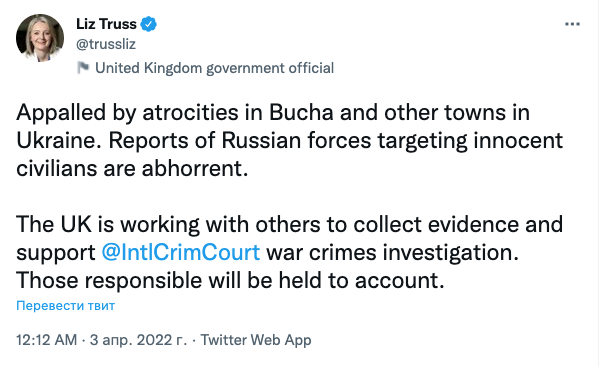
Task: Click the line starting with Appalled by atrocities
Action: point(273,113)
